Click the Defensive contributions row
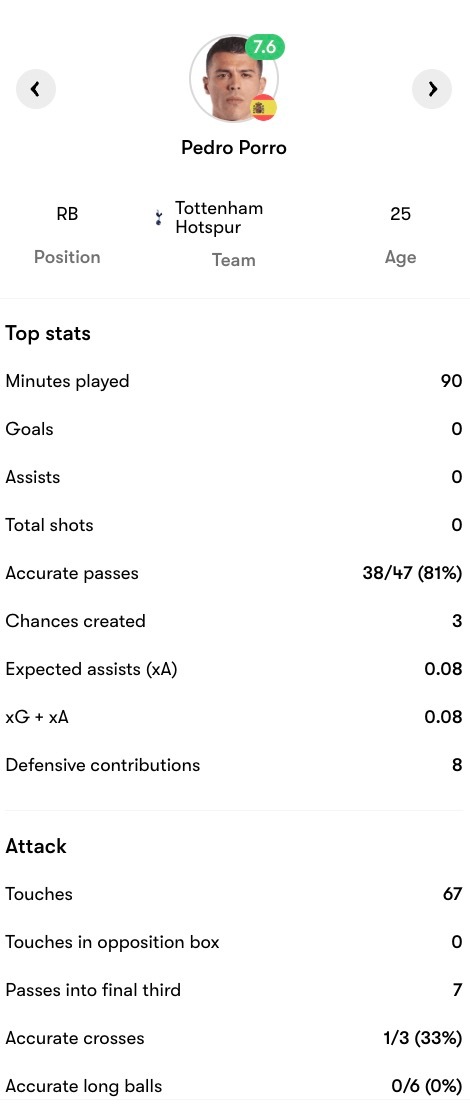The height and width of the screenshot is (1110, 470). (234, 765)
